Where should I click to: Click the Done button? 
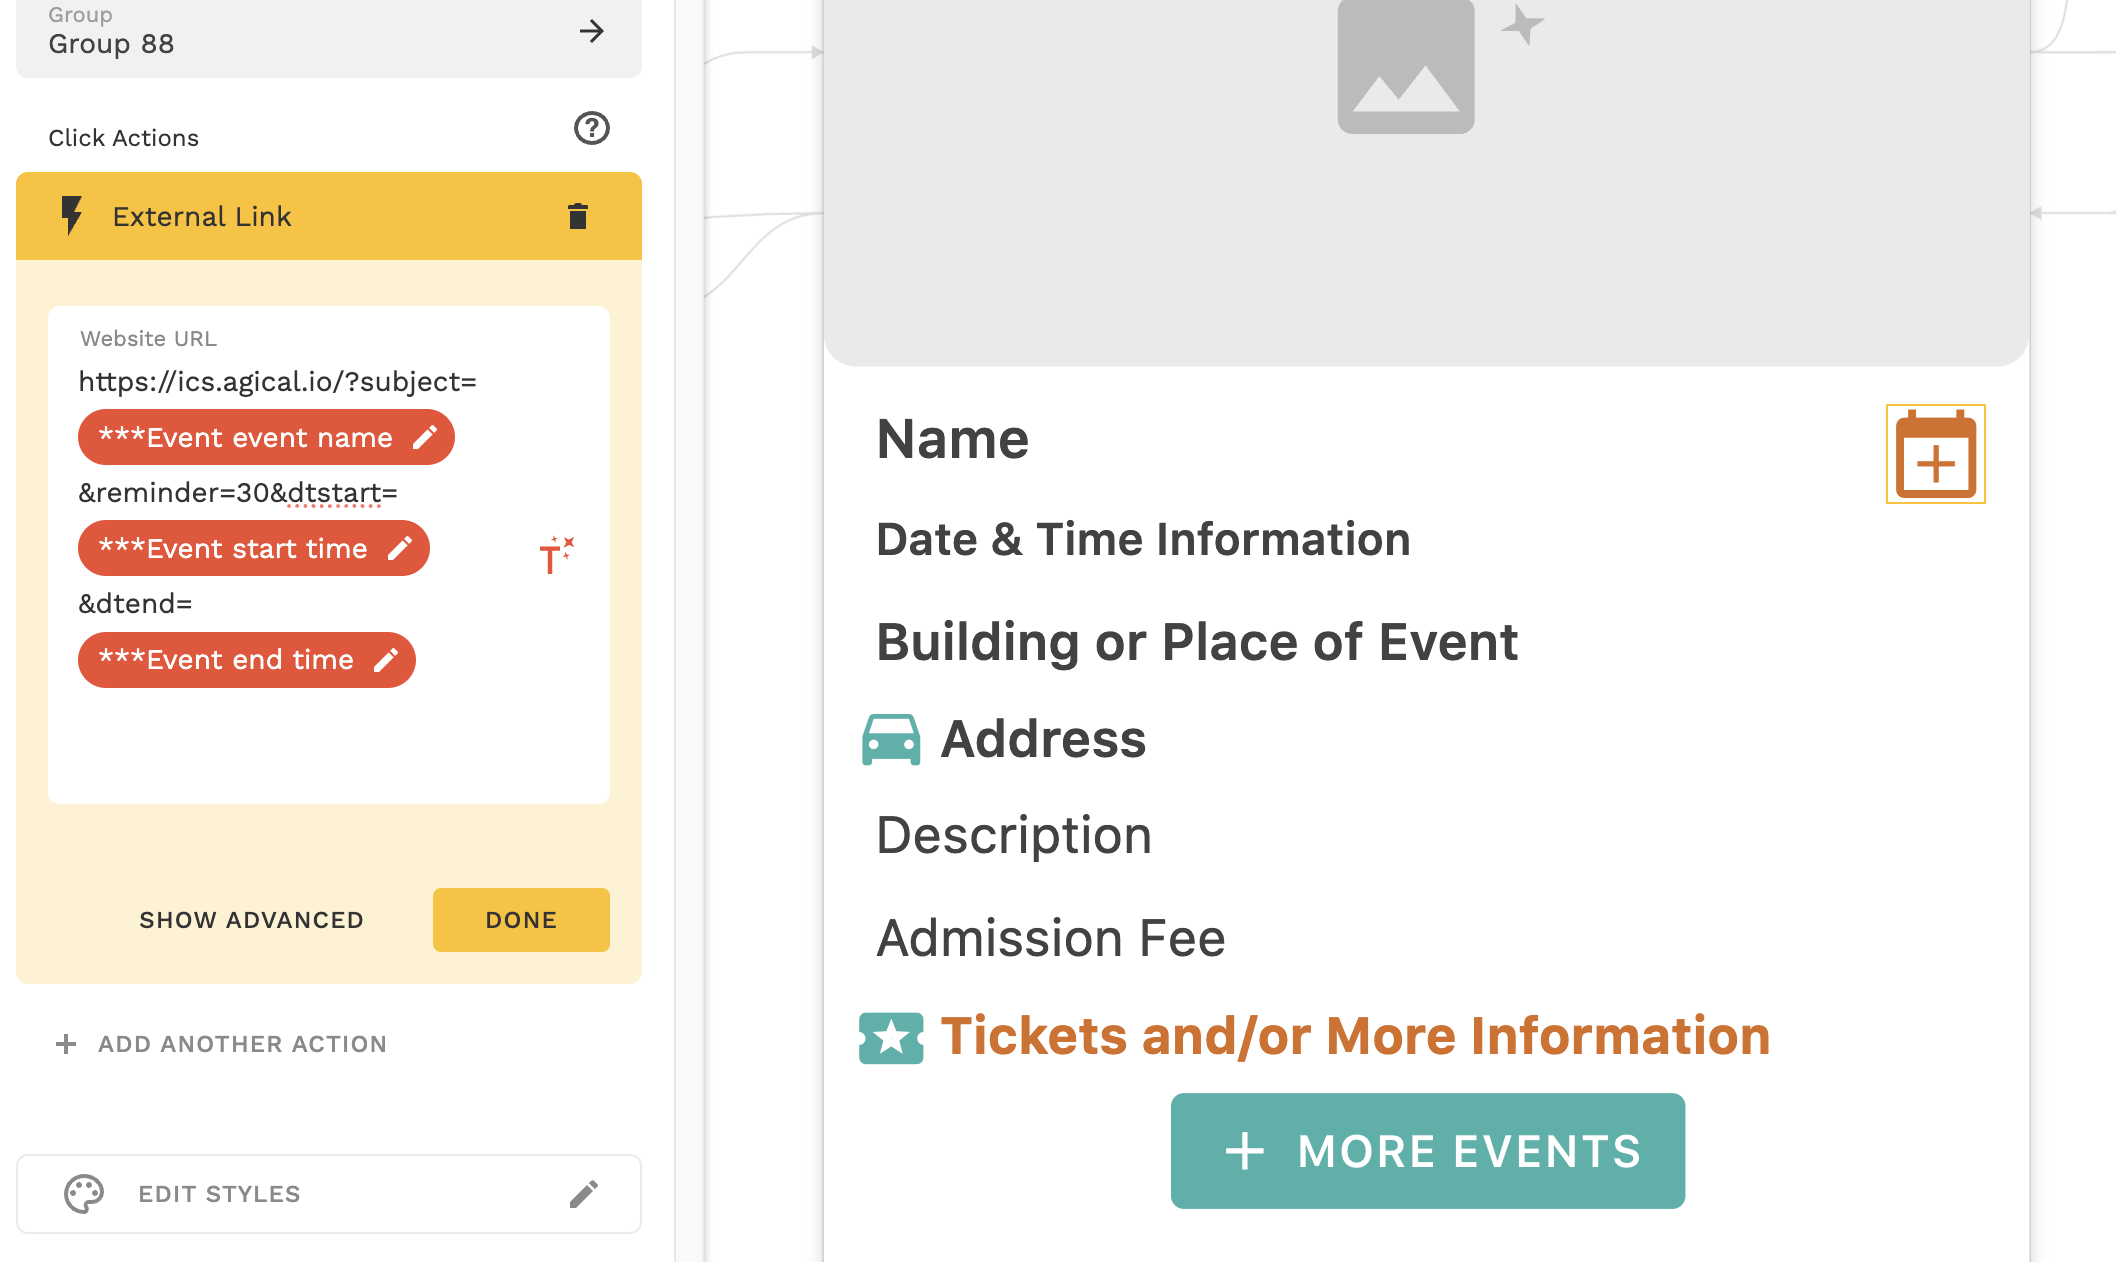(521, 920)
